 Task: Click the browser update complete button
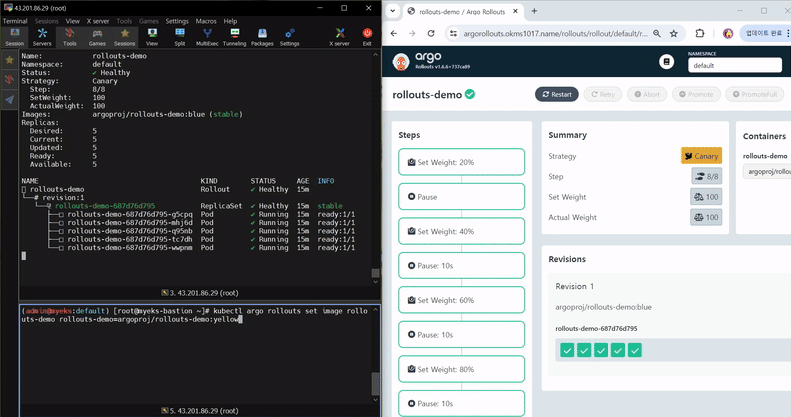point(765,33)
